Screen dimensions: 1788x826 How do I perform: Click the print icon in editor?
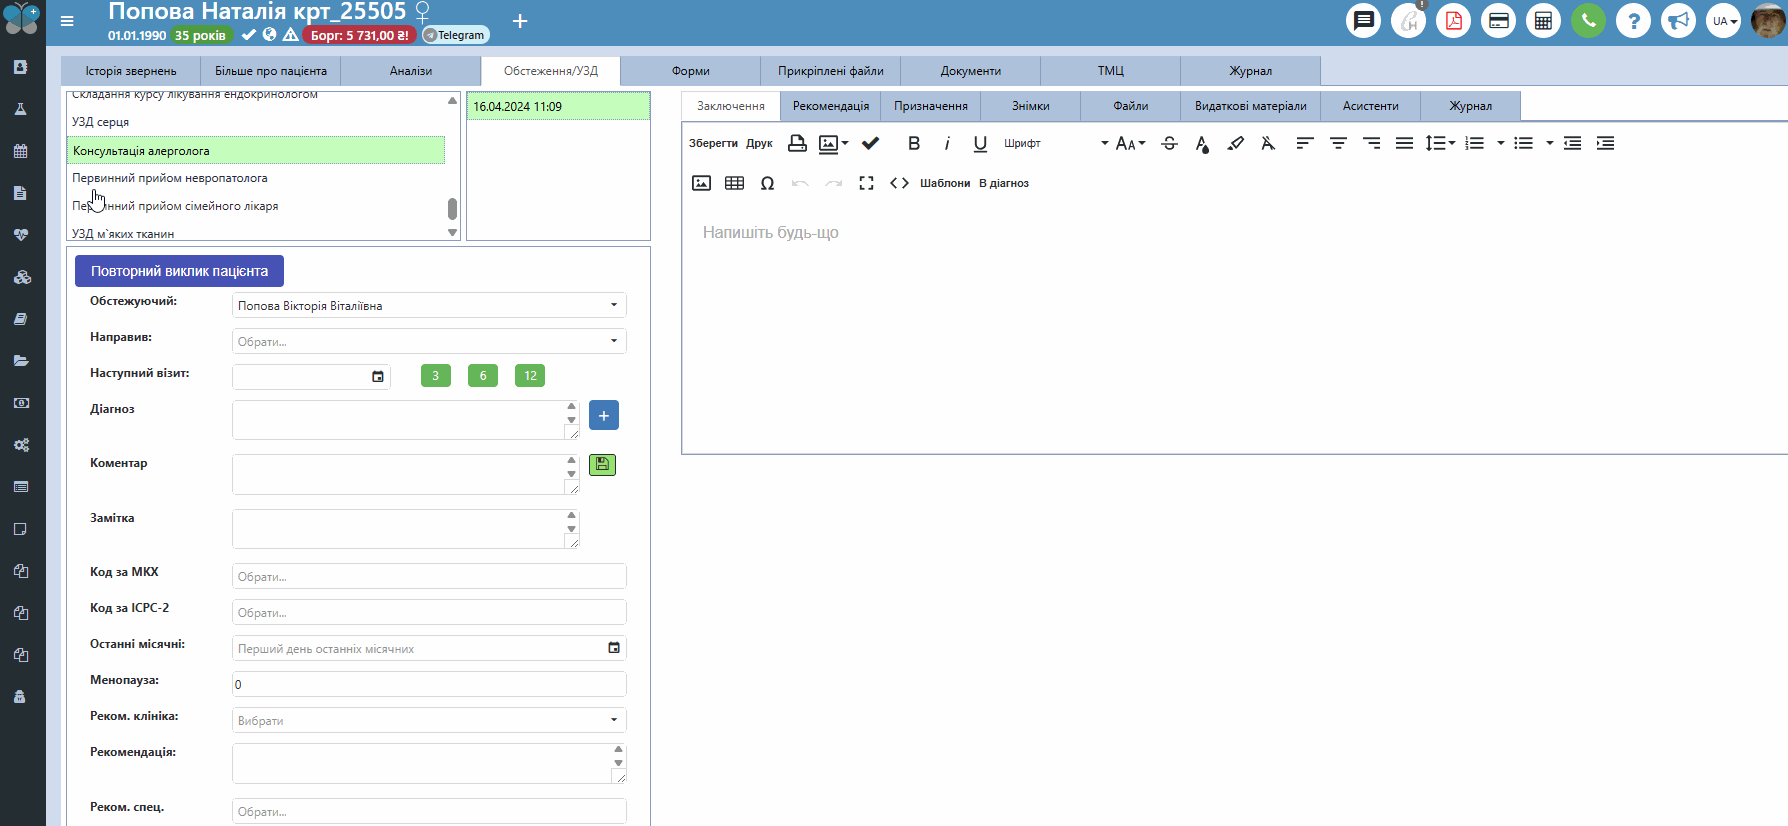[797, 143]
